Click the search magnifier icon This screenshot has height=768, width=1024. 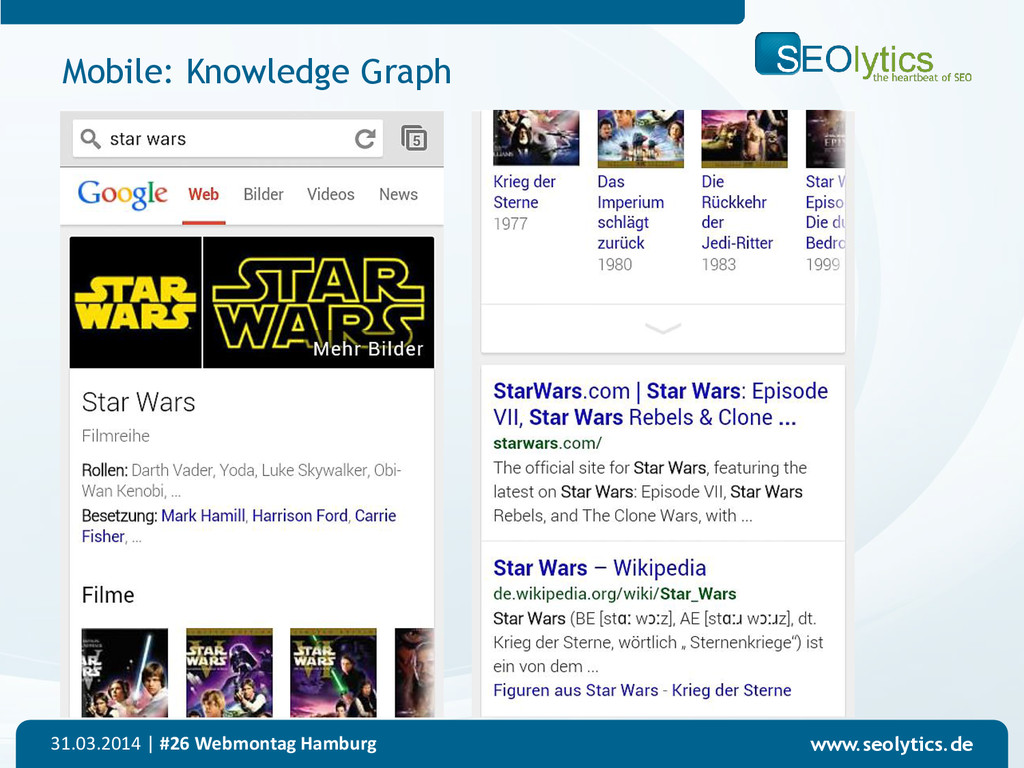tap(90, 138)
